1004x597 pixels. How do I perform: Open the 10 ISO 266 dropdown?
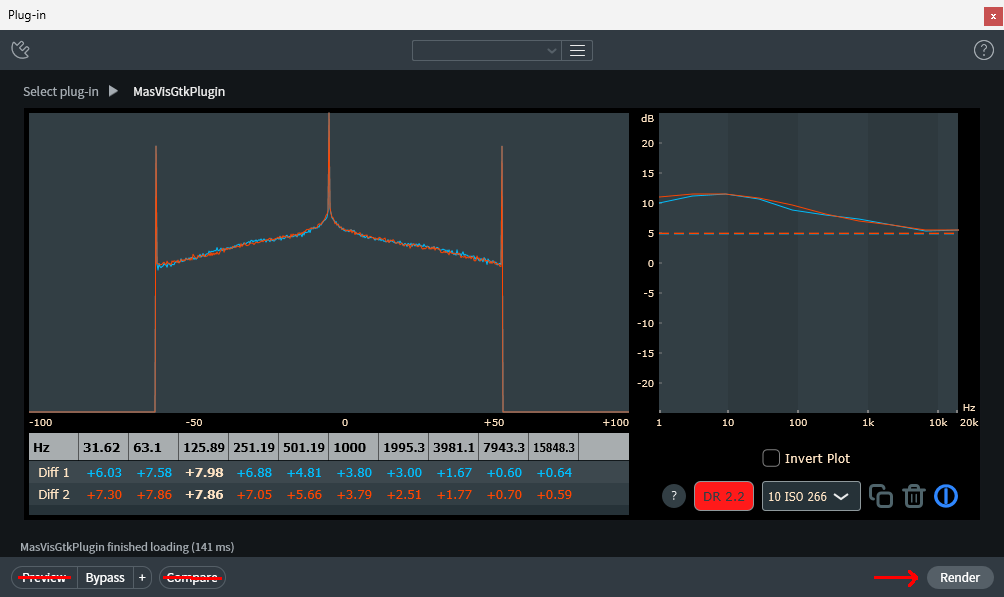(x=811, y=496)
